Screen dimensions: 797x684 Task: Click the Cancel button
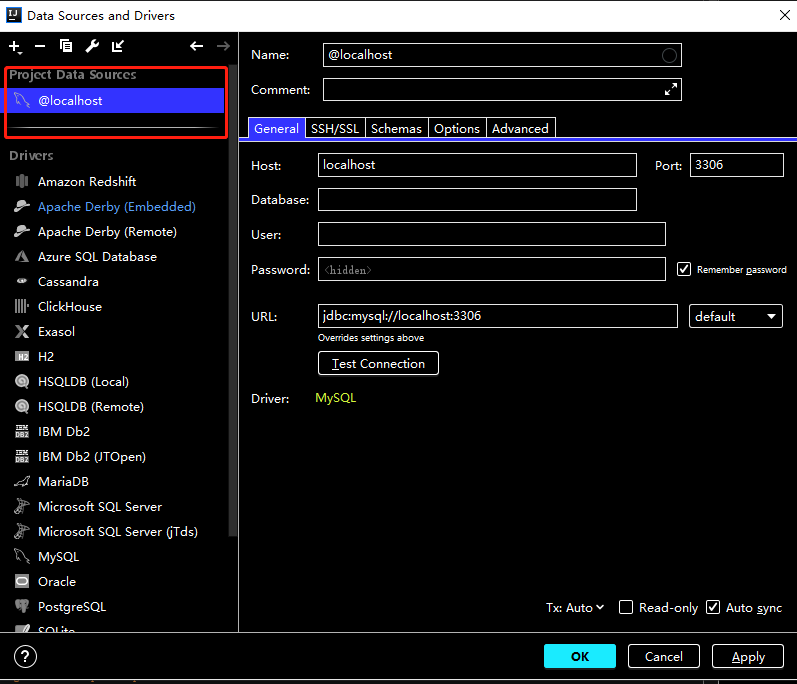[663, 656]
